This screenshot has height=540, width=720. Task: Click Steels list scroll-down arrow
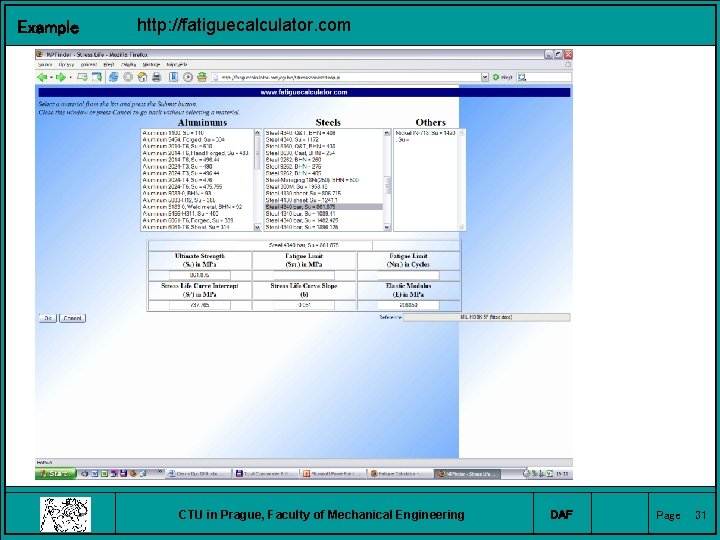pyautogui.click(x=387, y=227)
